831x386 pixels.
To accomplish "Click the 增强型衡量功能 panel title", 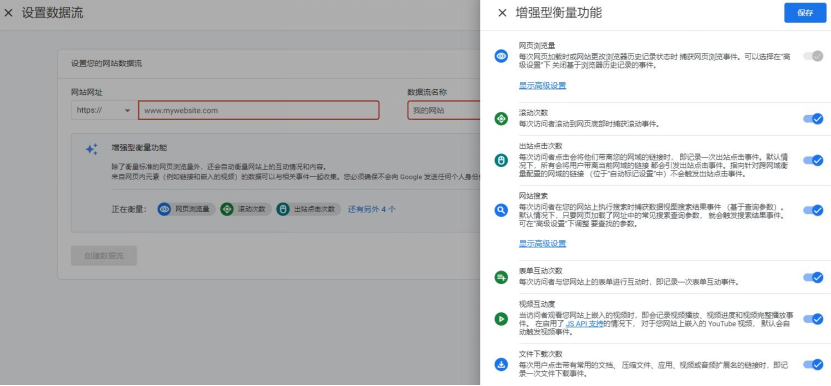I will tap(559, 13).
